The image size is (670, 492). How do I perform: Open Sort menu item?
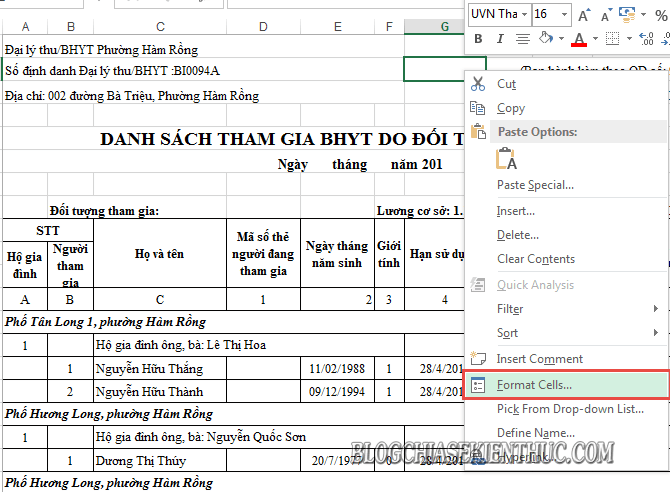point(565,333)
